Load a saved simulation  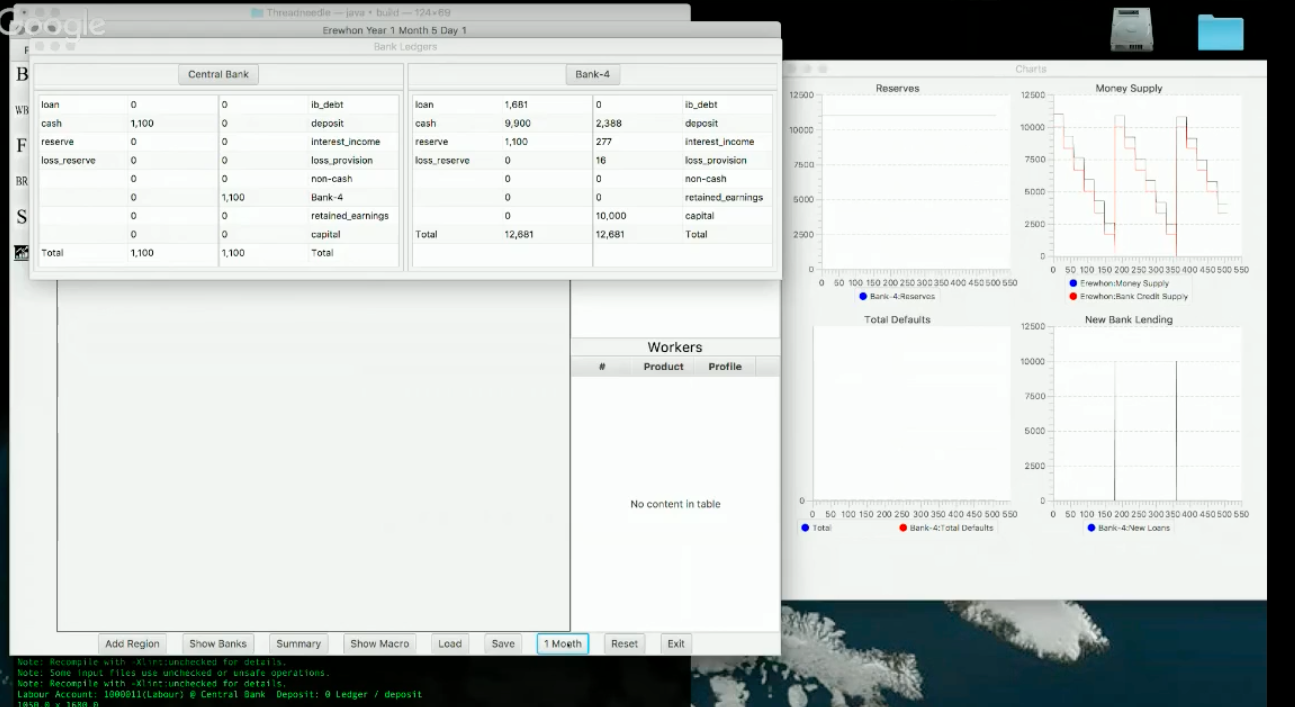click(450, 644)
